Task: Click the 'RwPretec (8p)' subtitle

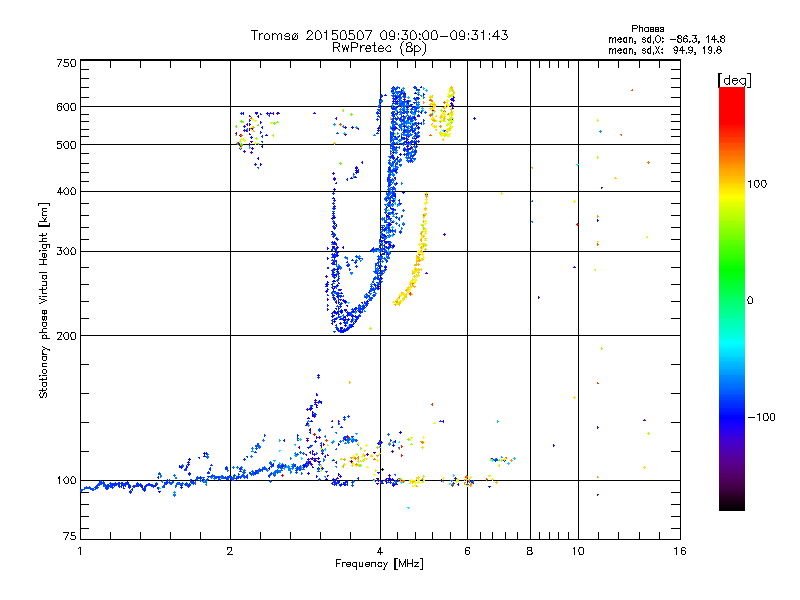Action: tap(379, 48)
